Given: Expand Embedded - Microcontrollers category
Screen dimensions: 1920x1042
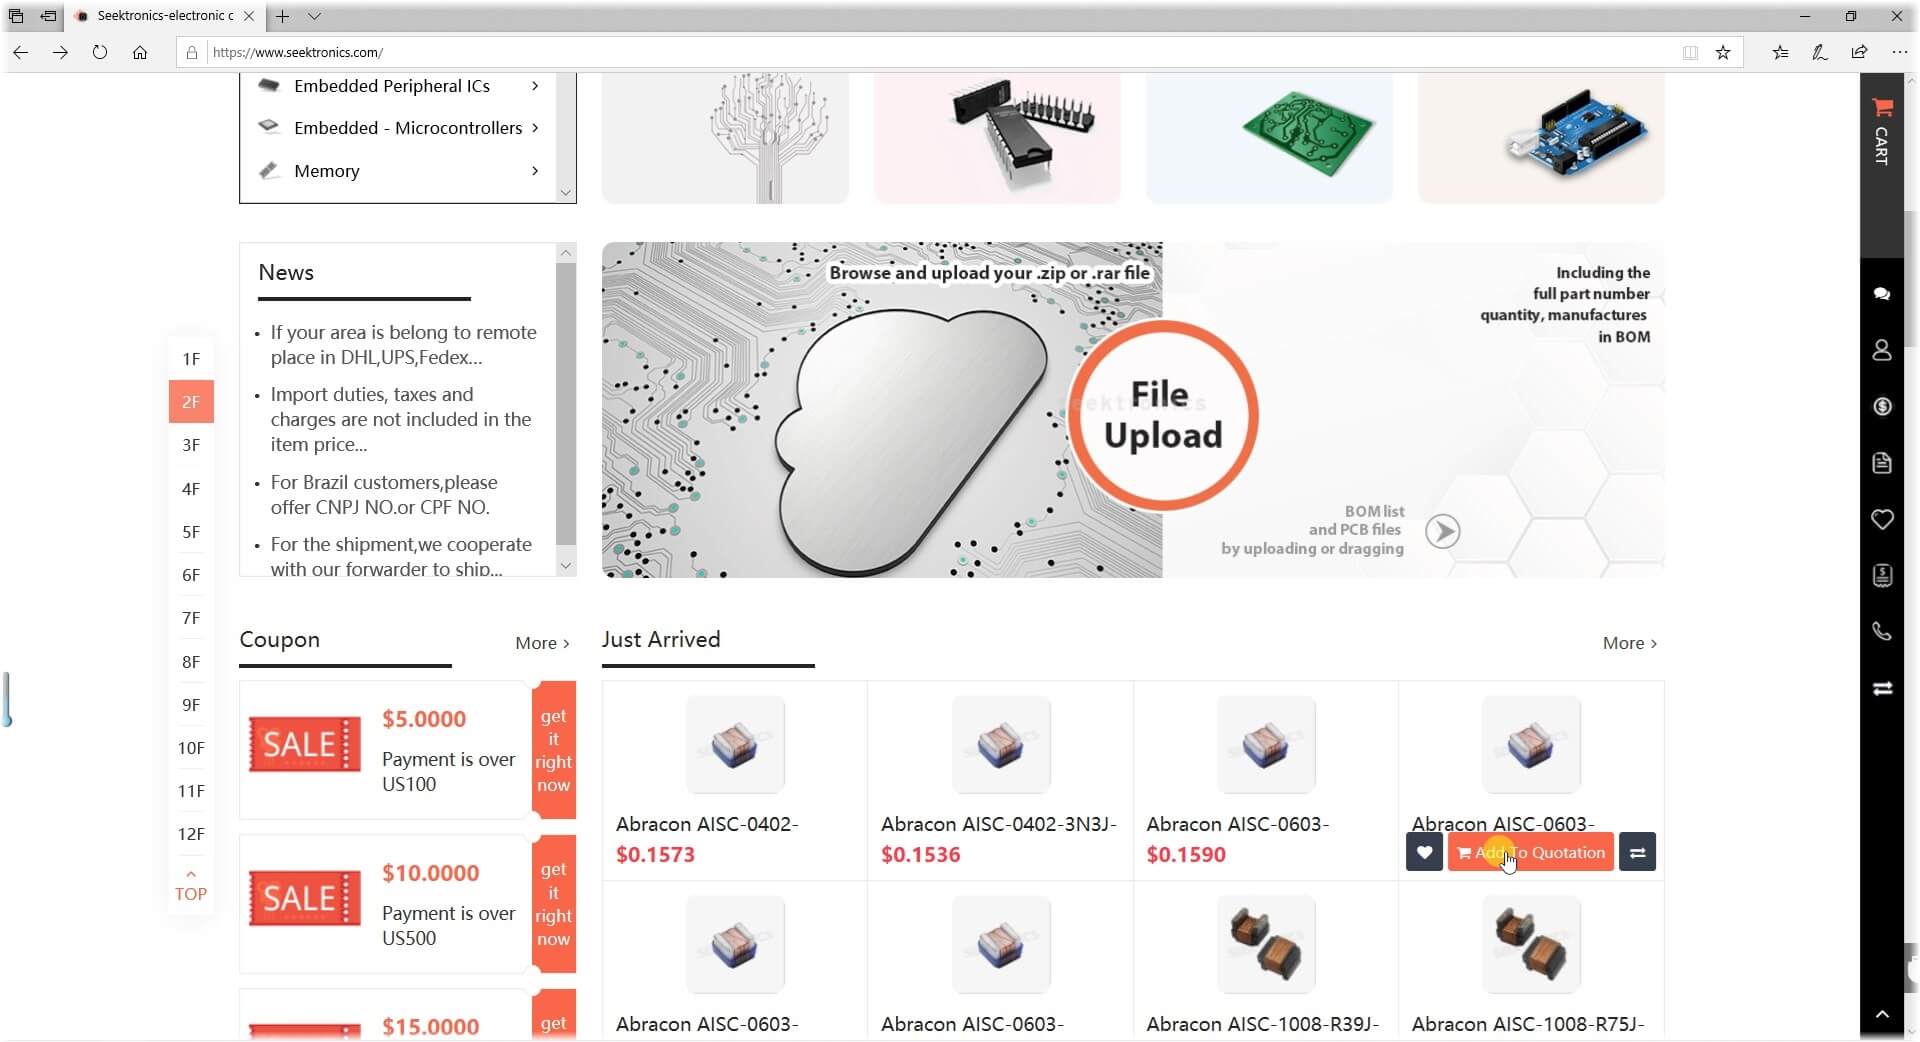Looking at the screenshot, I should click(535, 128).
